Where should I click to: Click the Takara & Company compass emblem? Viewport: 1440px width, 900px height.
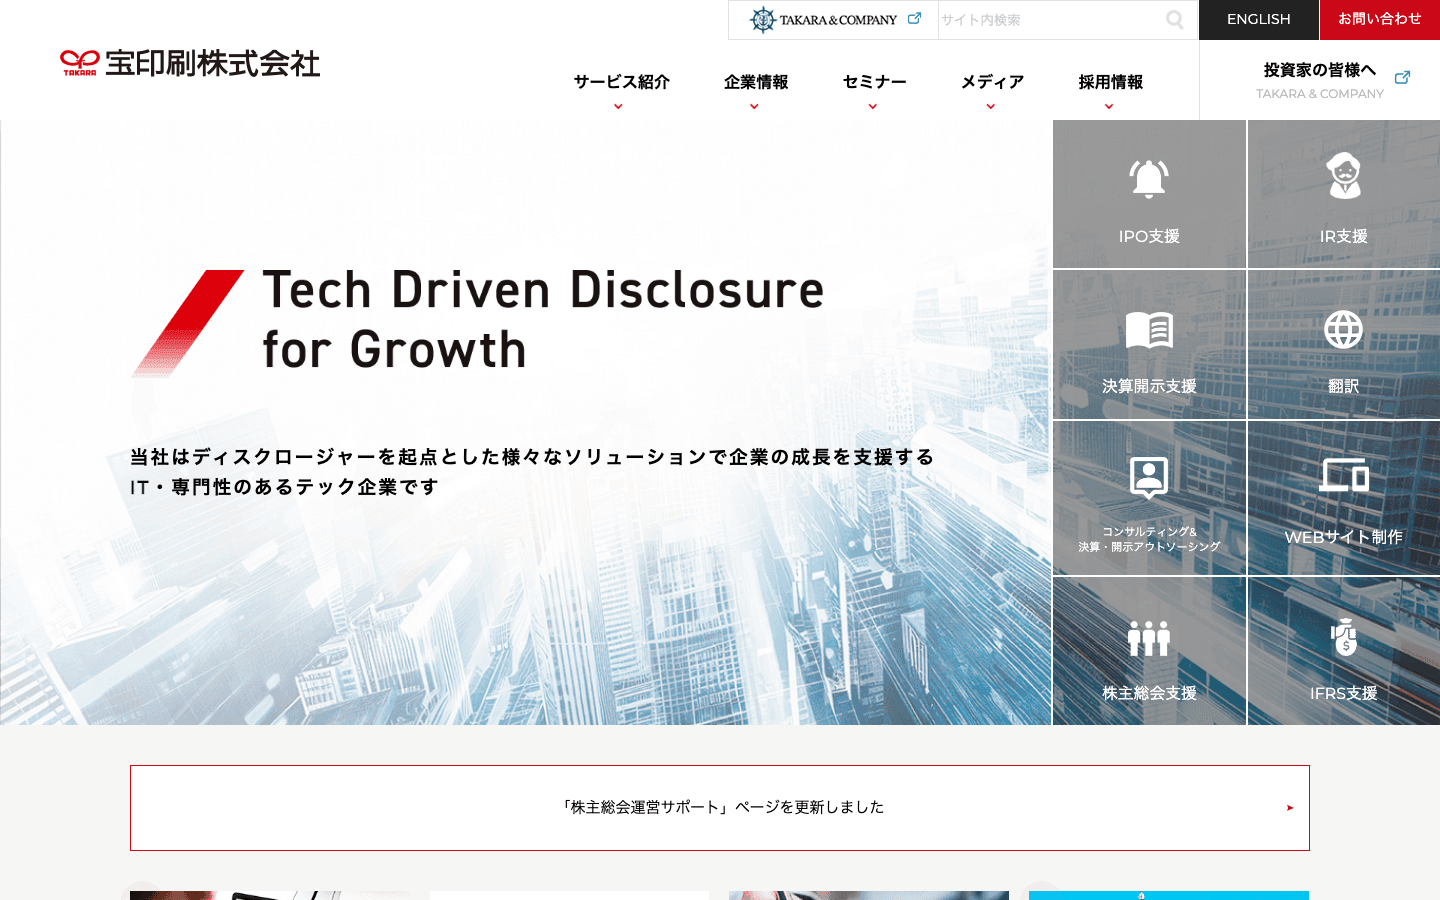763,20
